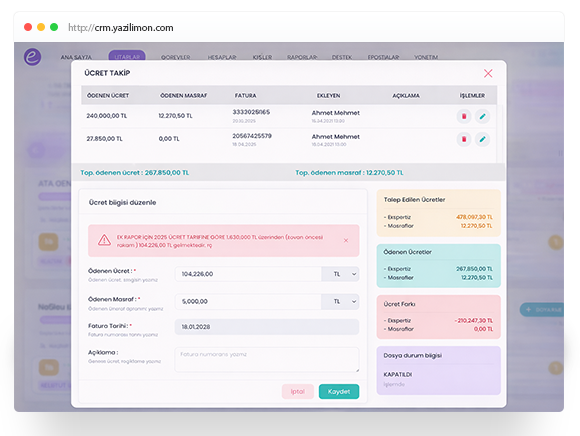Edit the 240.000,00 TL payment row
The image size is (580, 436).
[x=482, y=116]
